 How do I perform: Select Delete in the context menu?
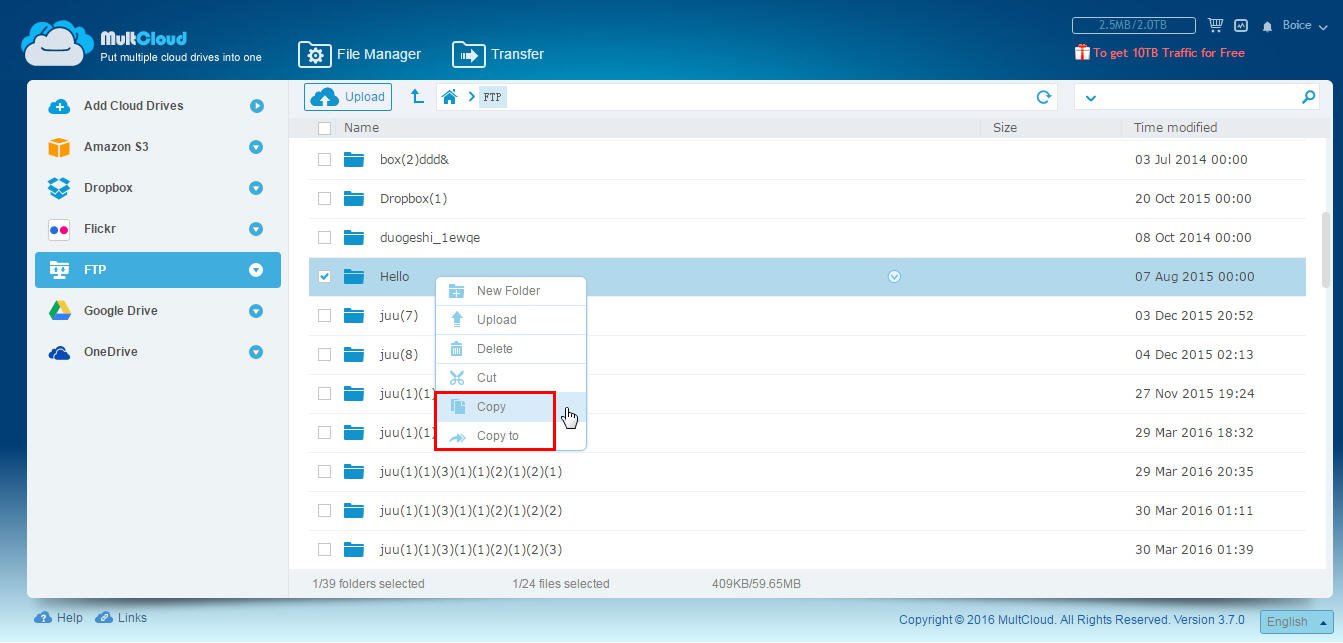tap(494, 349)
